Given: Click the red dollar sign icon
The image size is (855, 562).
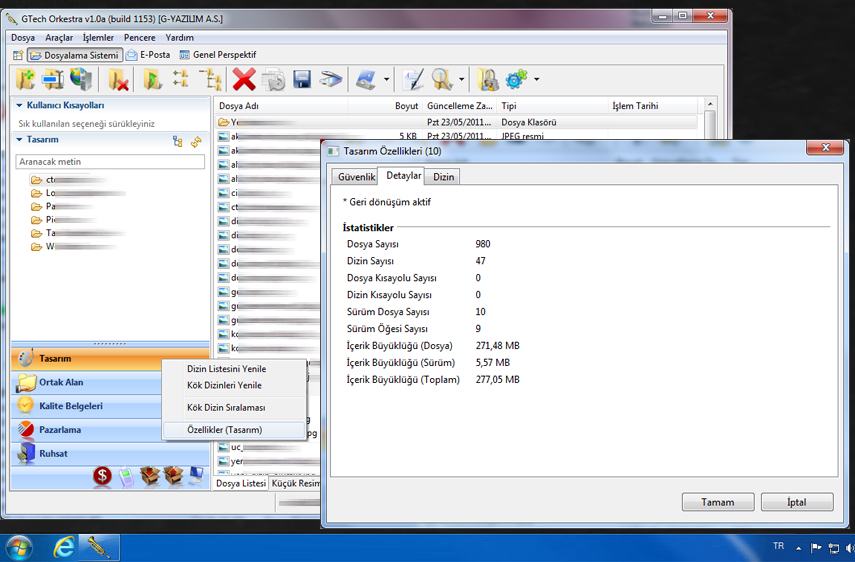Looking at the screenshot, I should click(x=102, y=476).
